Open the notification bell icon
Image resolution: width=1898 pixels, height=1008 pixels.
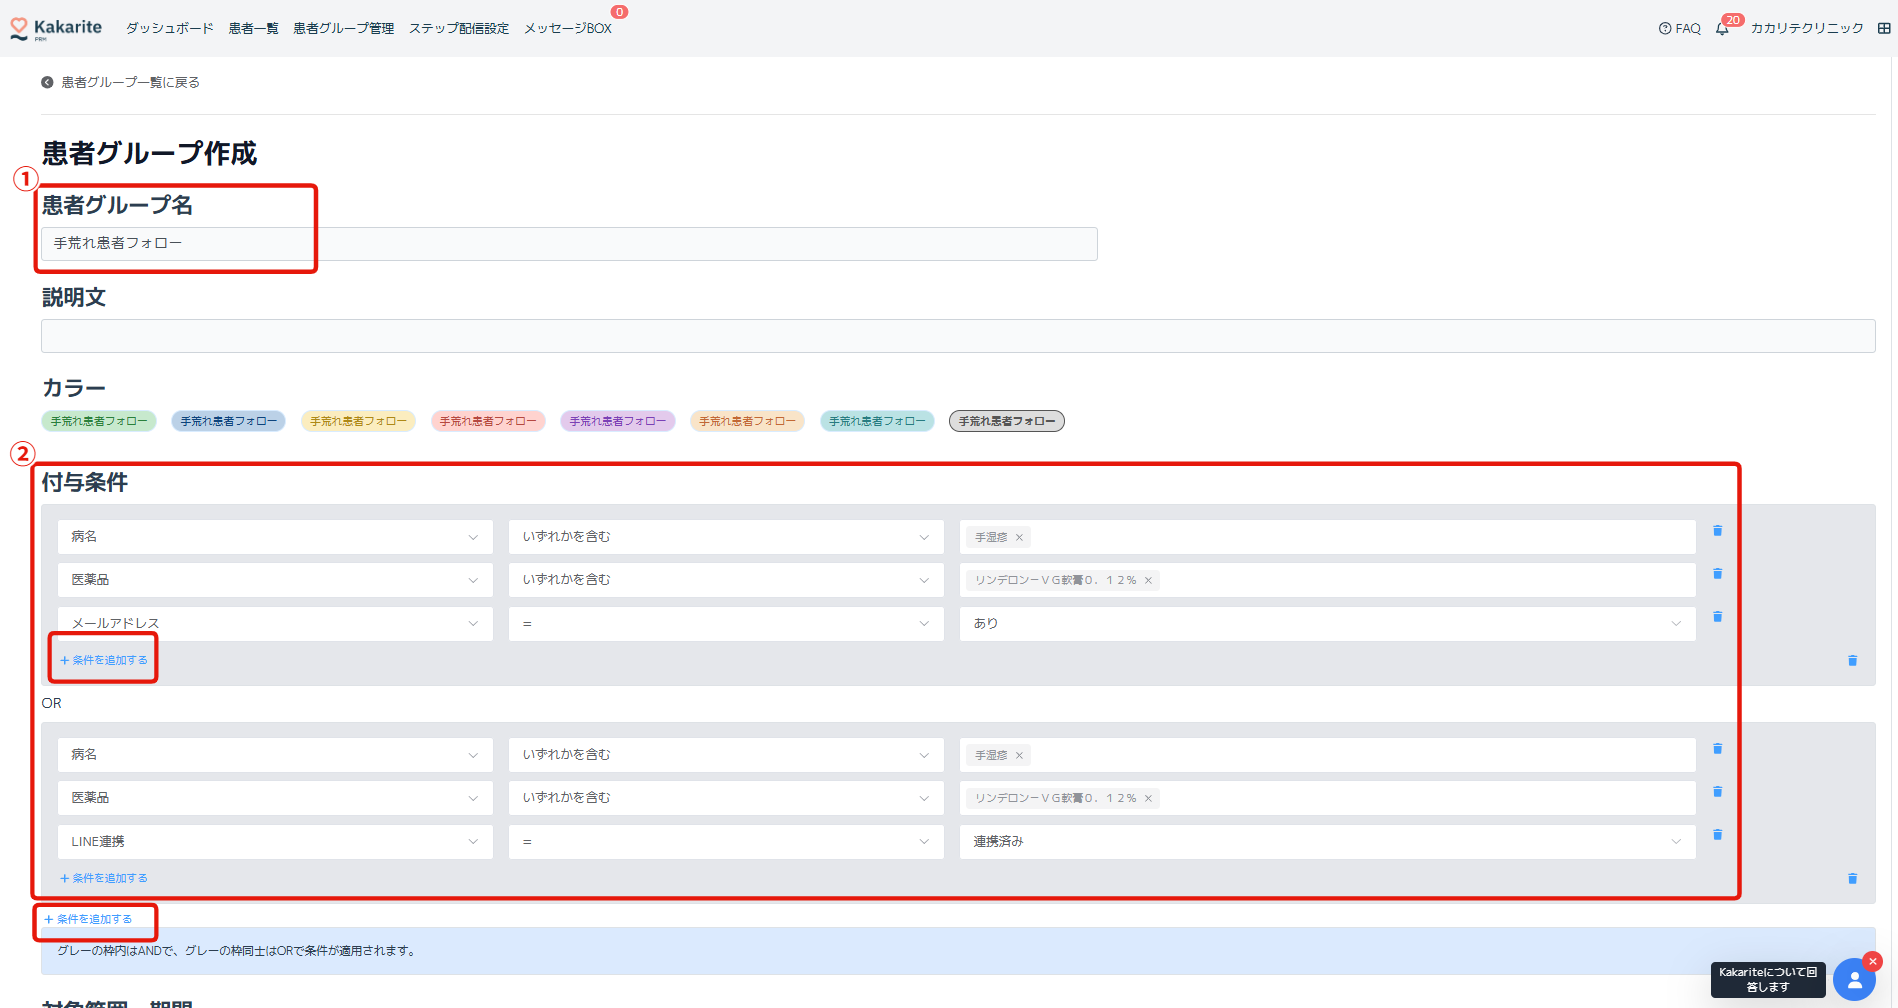1721,29
